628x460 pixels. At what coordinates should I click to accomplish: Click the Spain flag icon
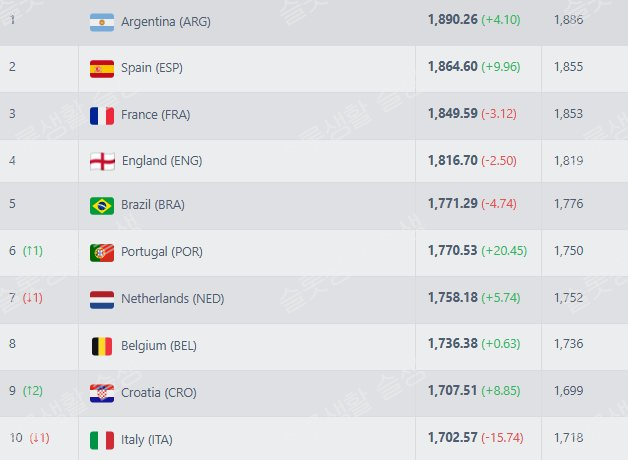[102, 69]
